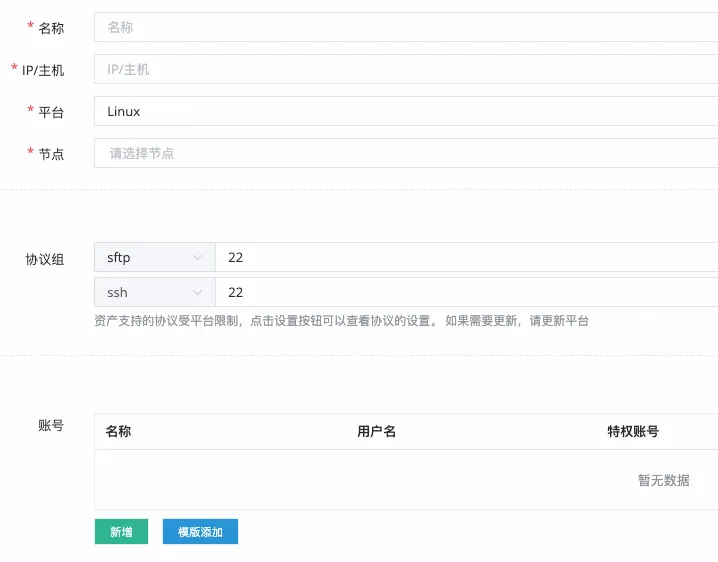Click the chevron arrow beside ssh

197,293
